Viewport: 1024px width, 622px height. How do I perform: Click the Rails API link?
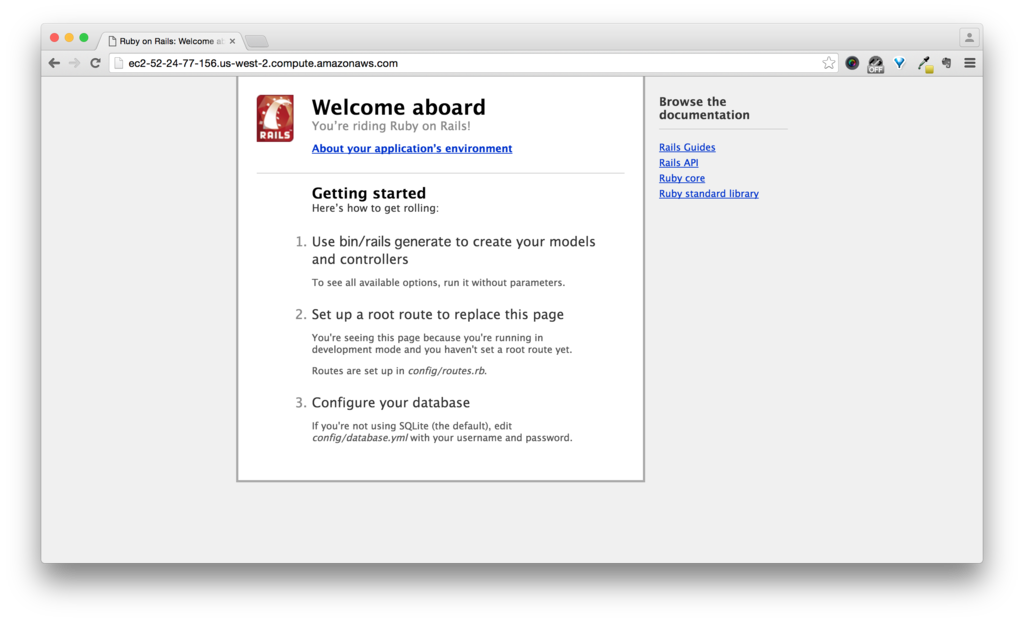678,162
